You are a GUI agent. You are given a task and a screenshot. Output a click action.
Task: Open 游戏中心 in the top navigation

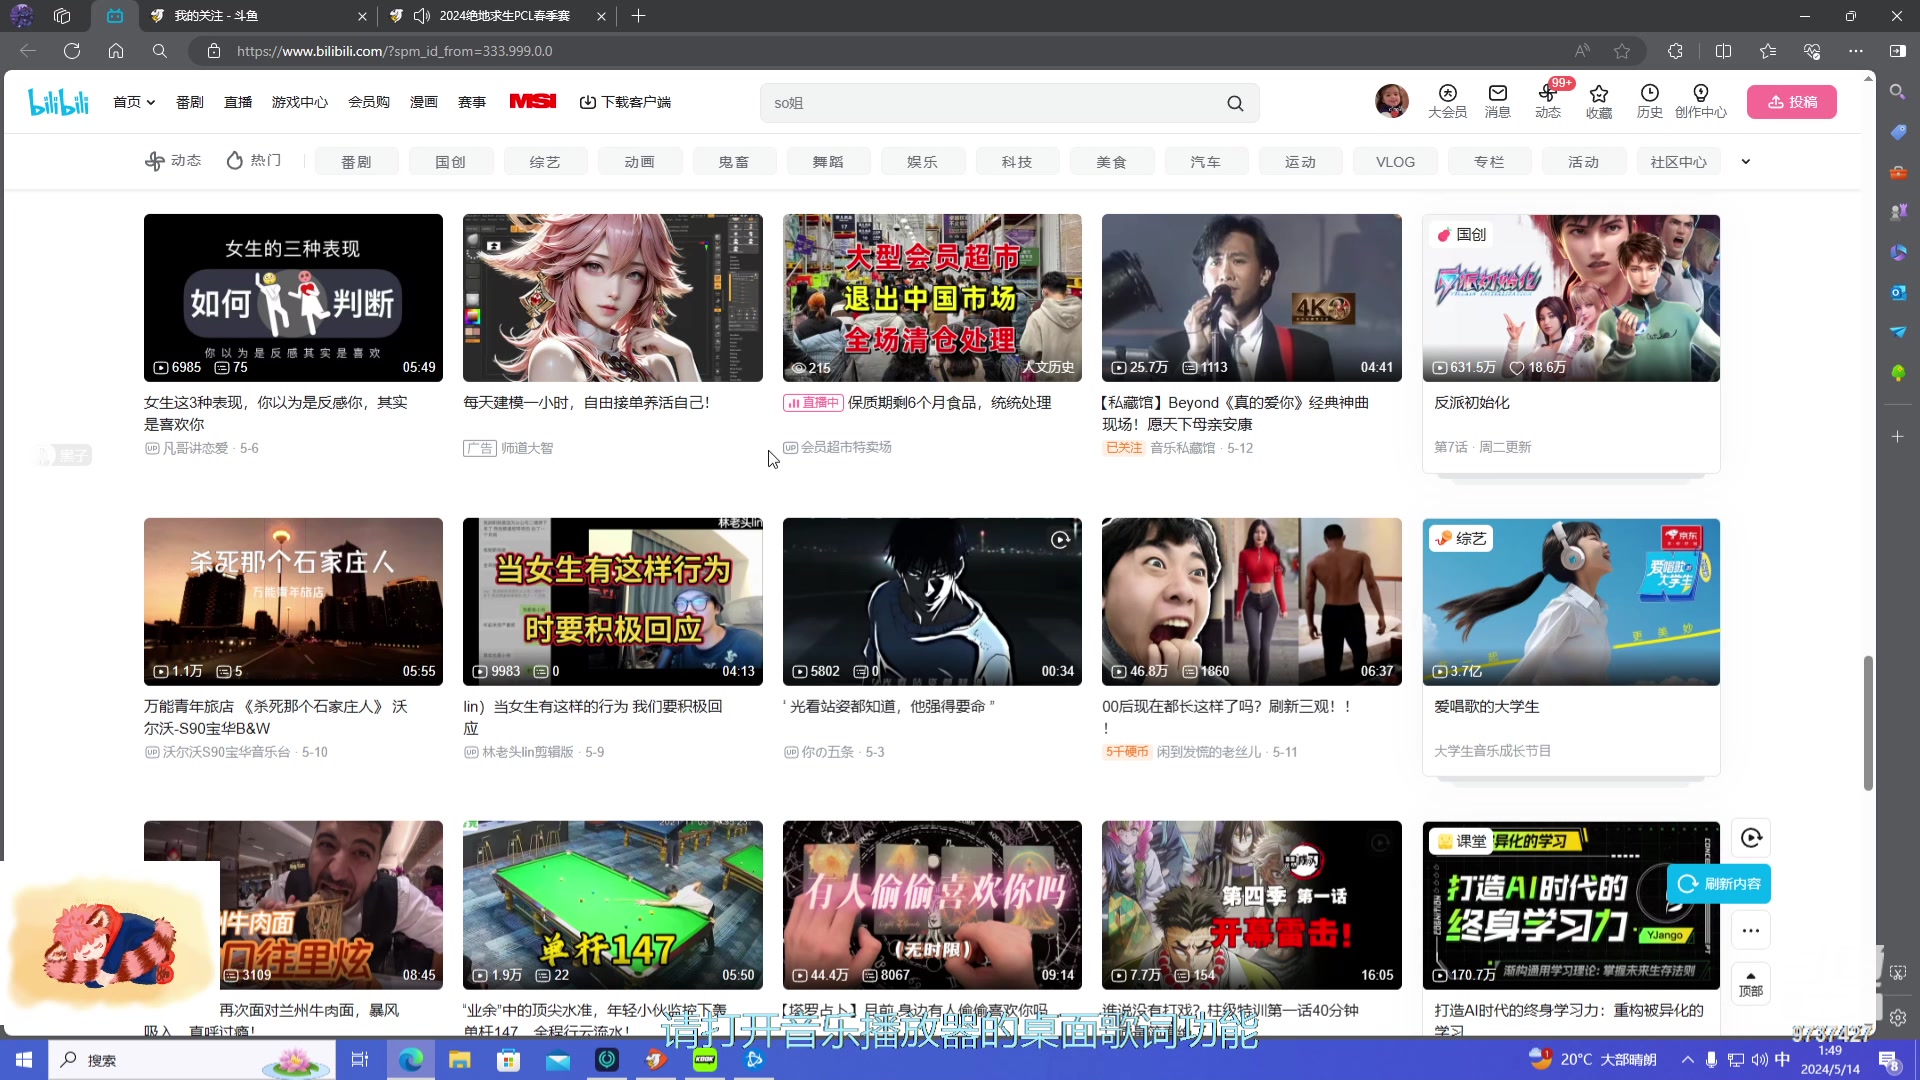300,102
